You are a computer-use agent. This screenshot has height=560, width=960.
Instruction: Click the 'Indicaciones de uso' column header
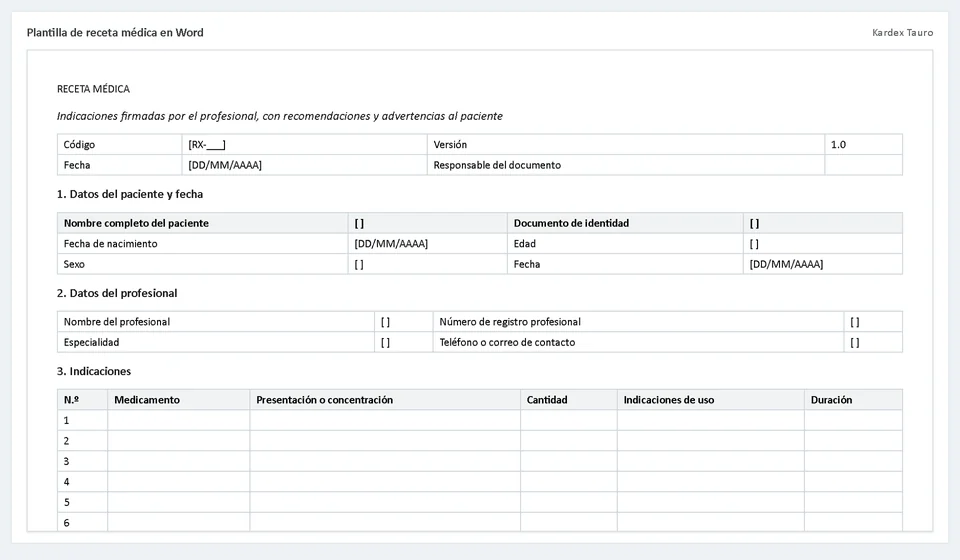(x=711, y=400)
